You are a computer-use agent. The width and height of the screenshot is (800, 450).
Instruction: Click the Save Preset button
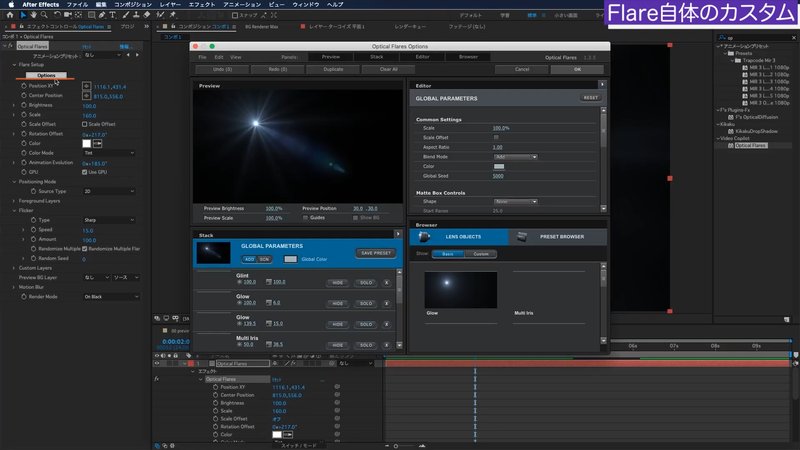(376, 253)
